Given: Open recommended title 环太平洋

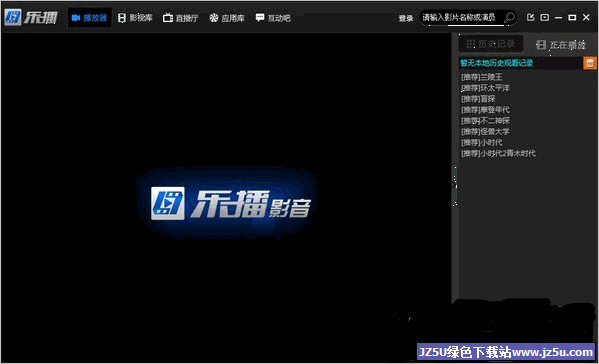Looking at the screenshot, I should (x=485, y=88).
